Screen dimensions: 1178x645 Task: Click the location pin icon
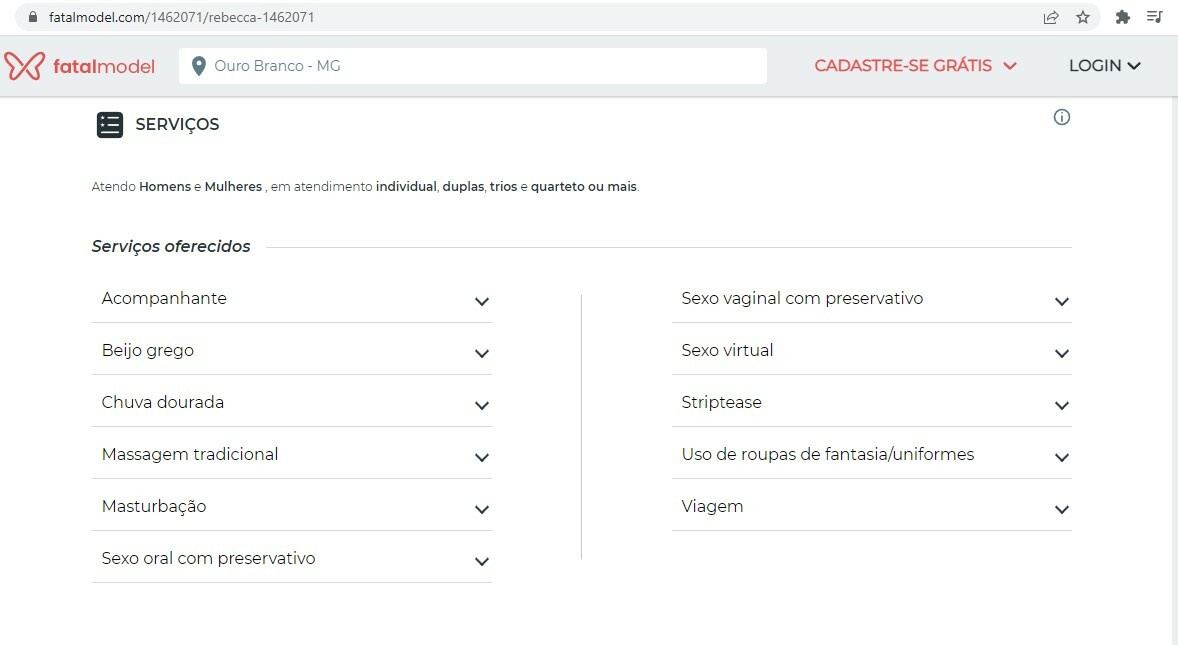point(198,66)
